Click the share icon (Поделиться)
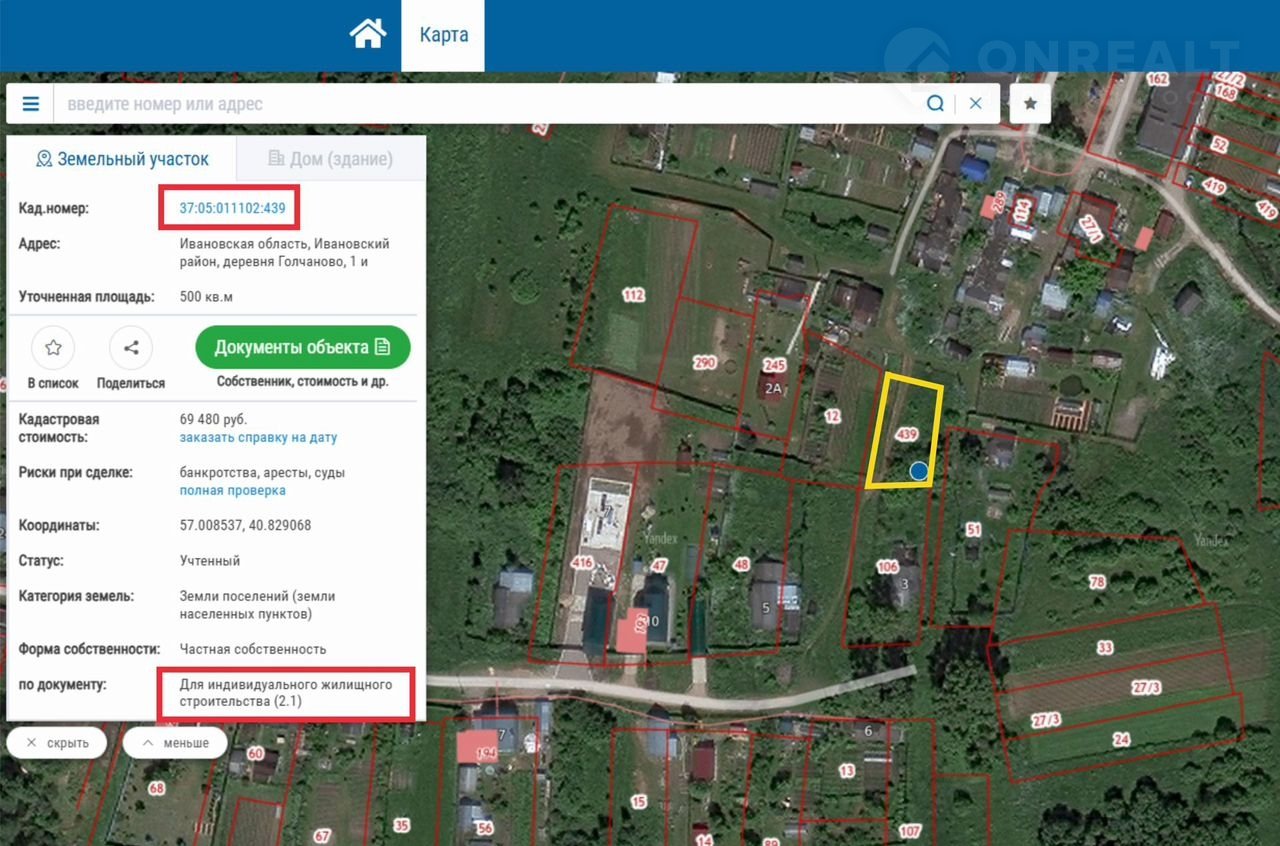The height and width of the screenshot is (846, 1280). [x=131, y=348]
